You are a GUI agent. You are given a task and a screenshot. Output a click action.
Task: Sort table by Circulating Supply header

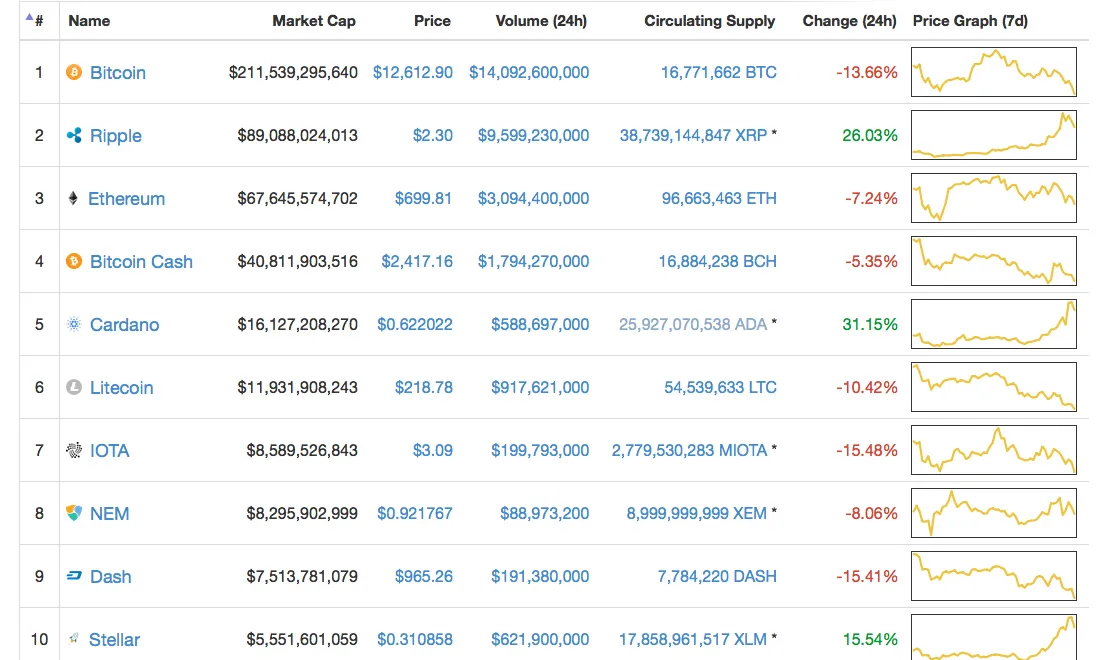pyautogui.click(x=710, y=21)
